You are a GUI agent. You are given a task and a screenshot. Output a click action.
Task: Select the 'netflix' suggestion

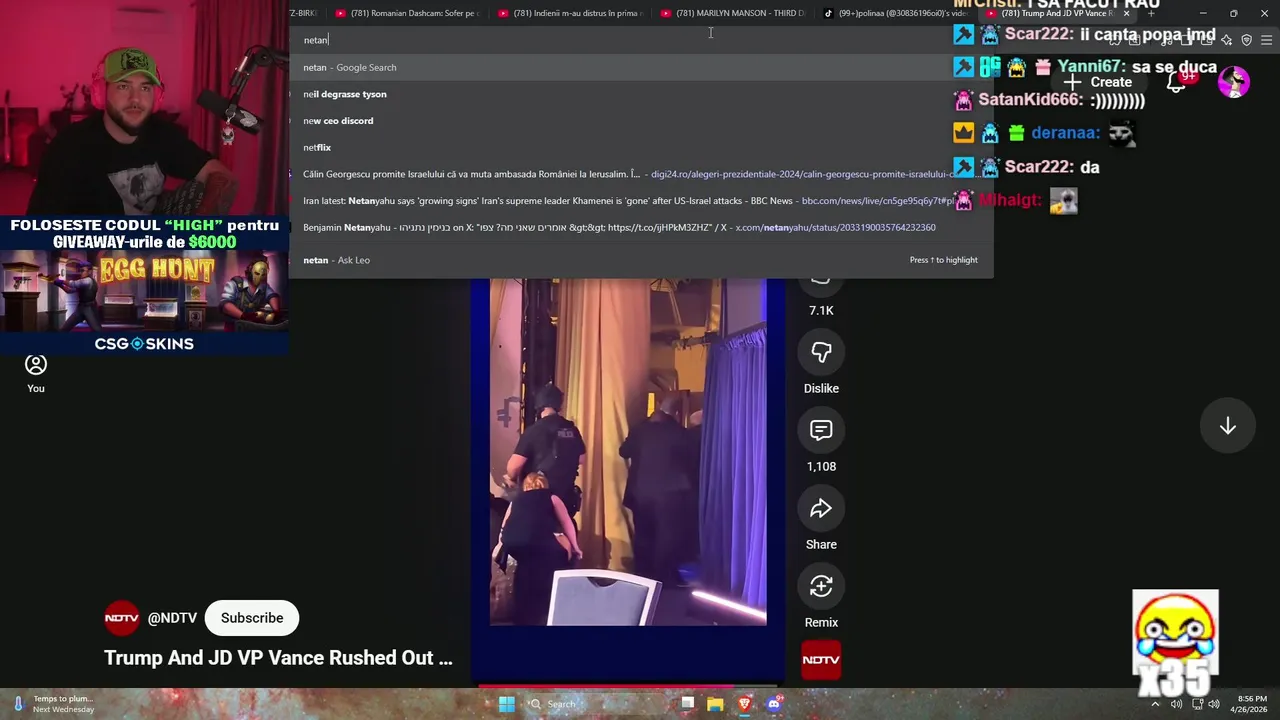click(641, 147)
